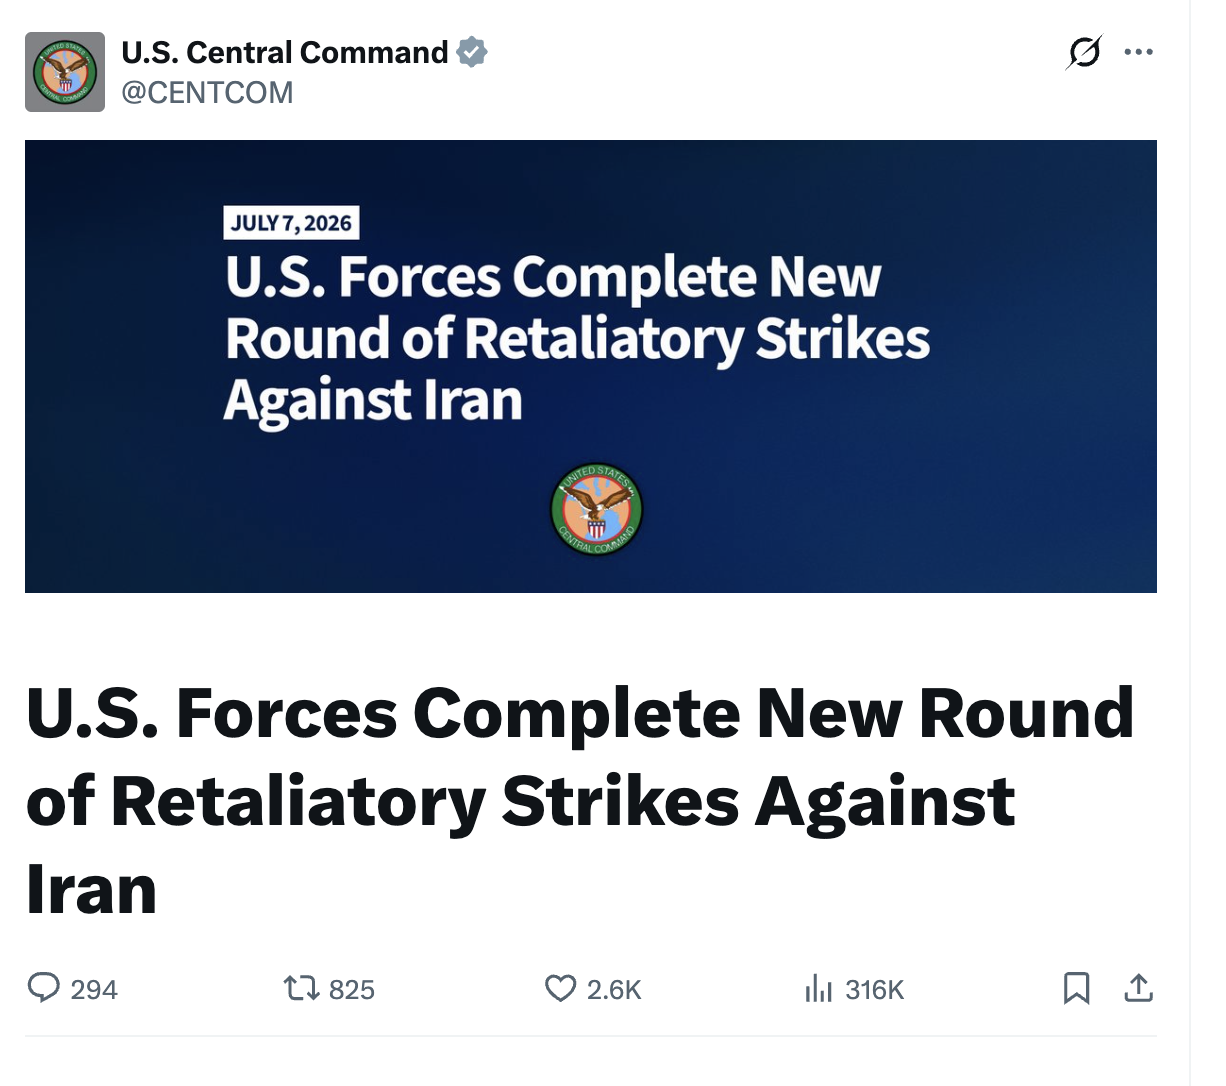The image size is (1226, 1086).
Task: Click the repost arrows icon
Action: (x=301, y=989)
